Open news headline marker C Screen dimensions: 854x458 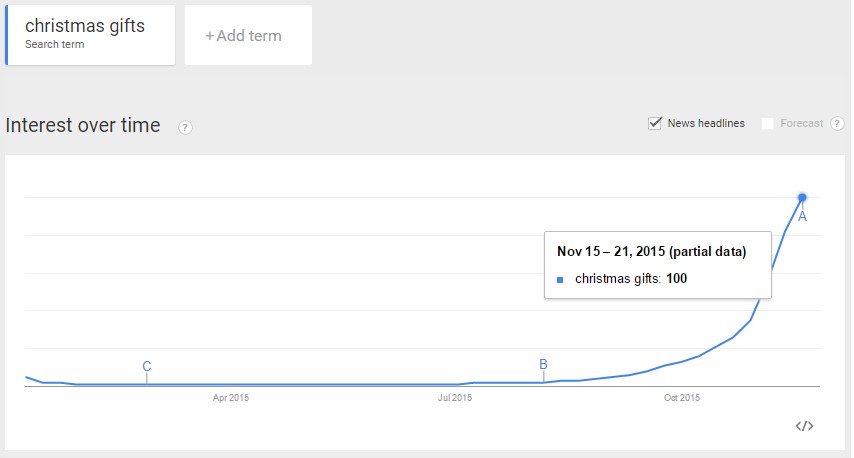pos(147,366)
